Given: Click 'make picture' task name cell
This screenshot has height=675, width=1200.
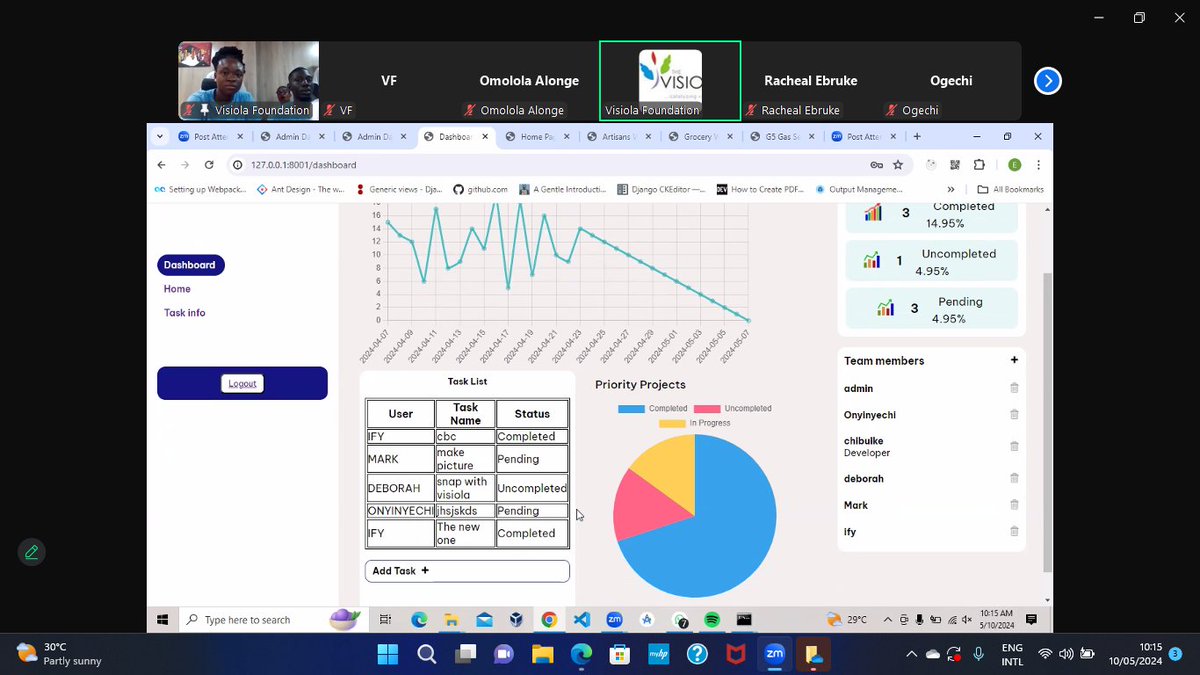Looking at the screenshot, I should tap(465, 459).
